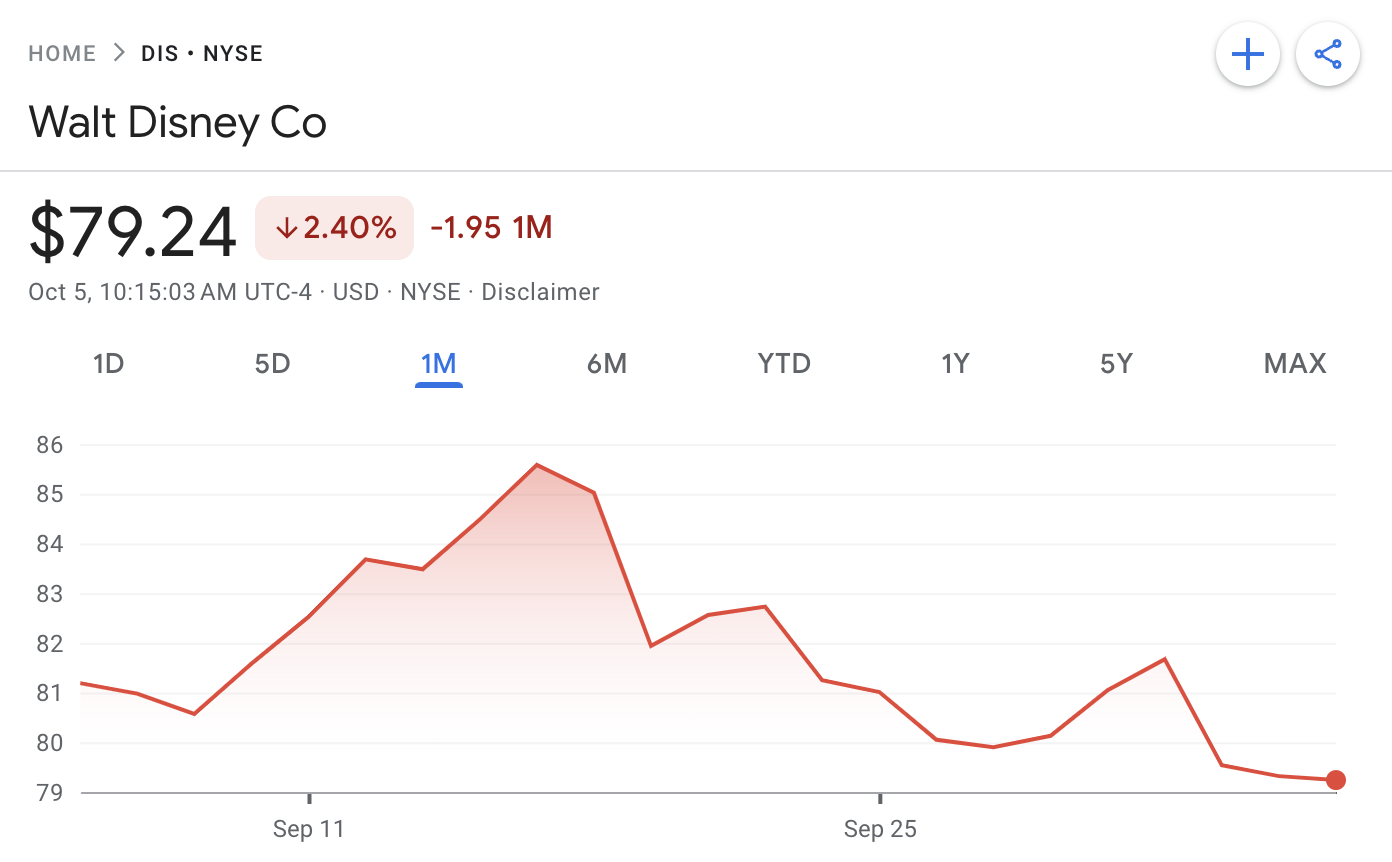Click the Sep 11 axis marker
The height and width of the screenshot is (862, 1392).
[x=308, y=829]
